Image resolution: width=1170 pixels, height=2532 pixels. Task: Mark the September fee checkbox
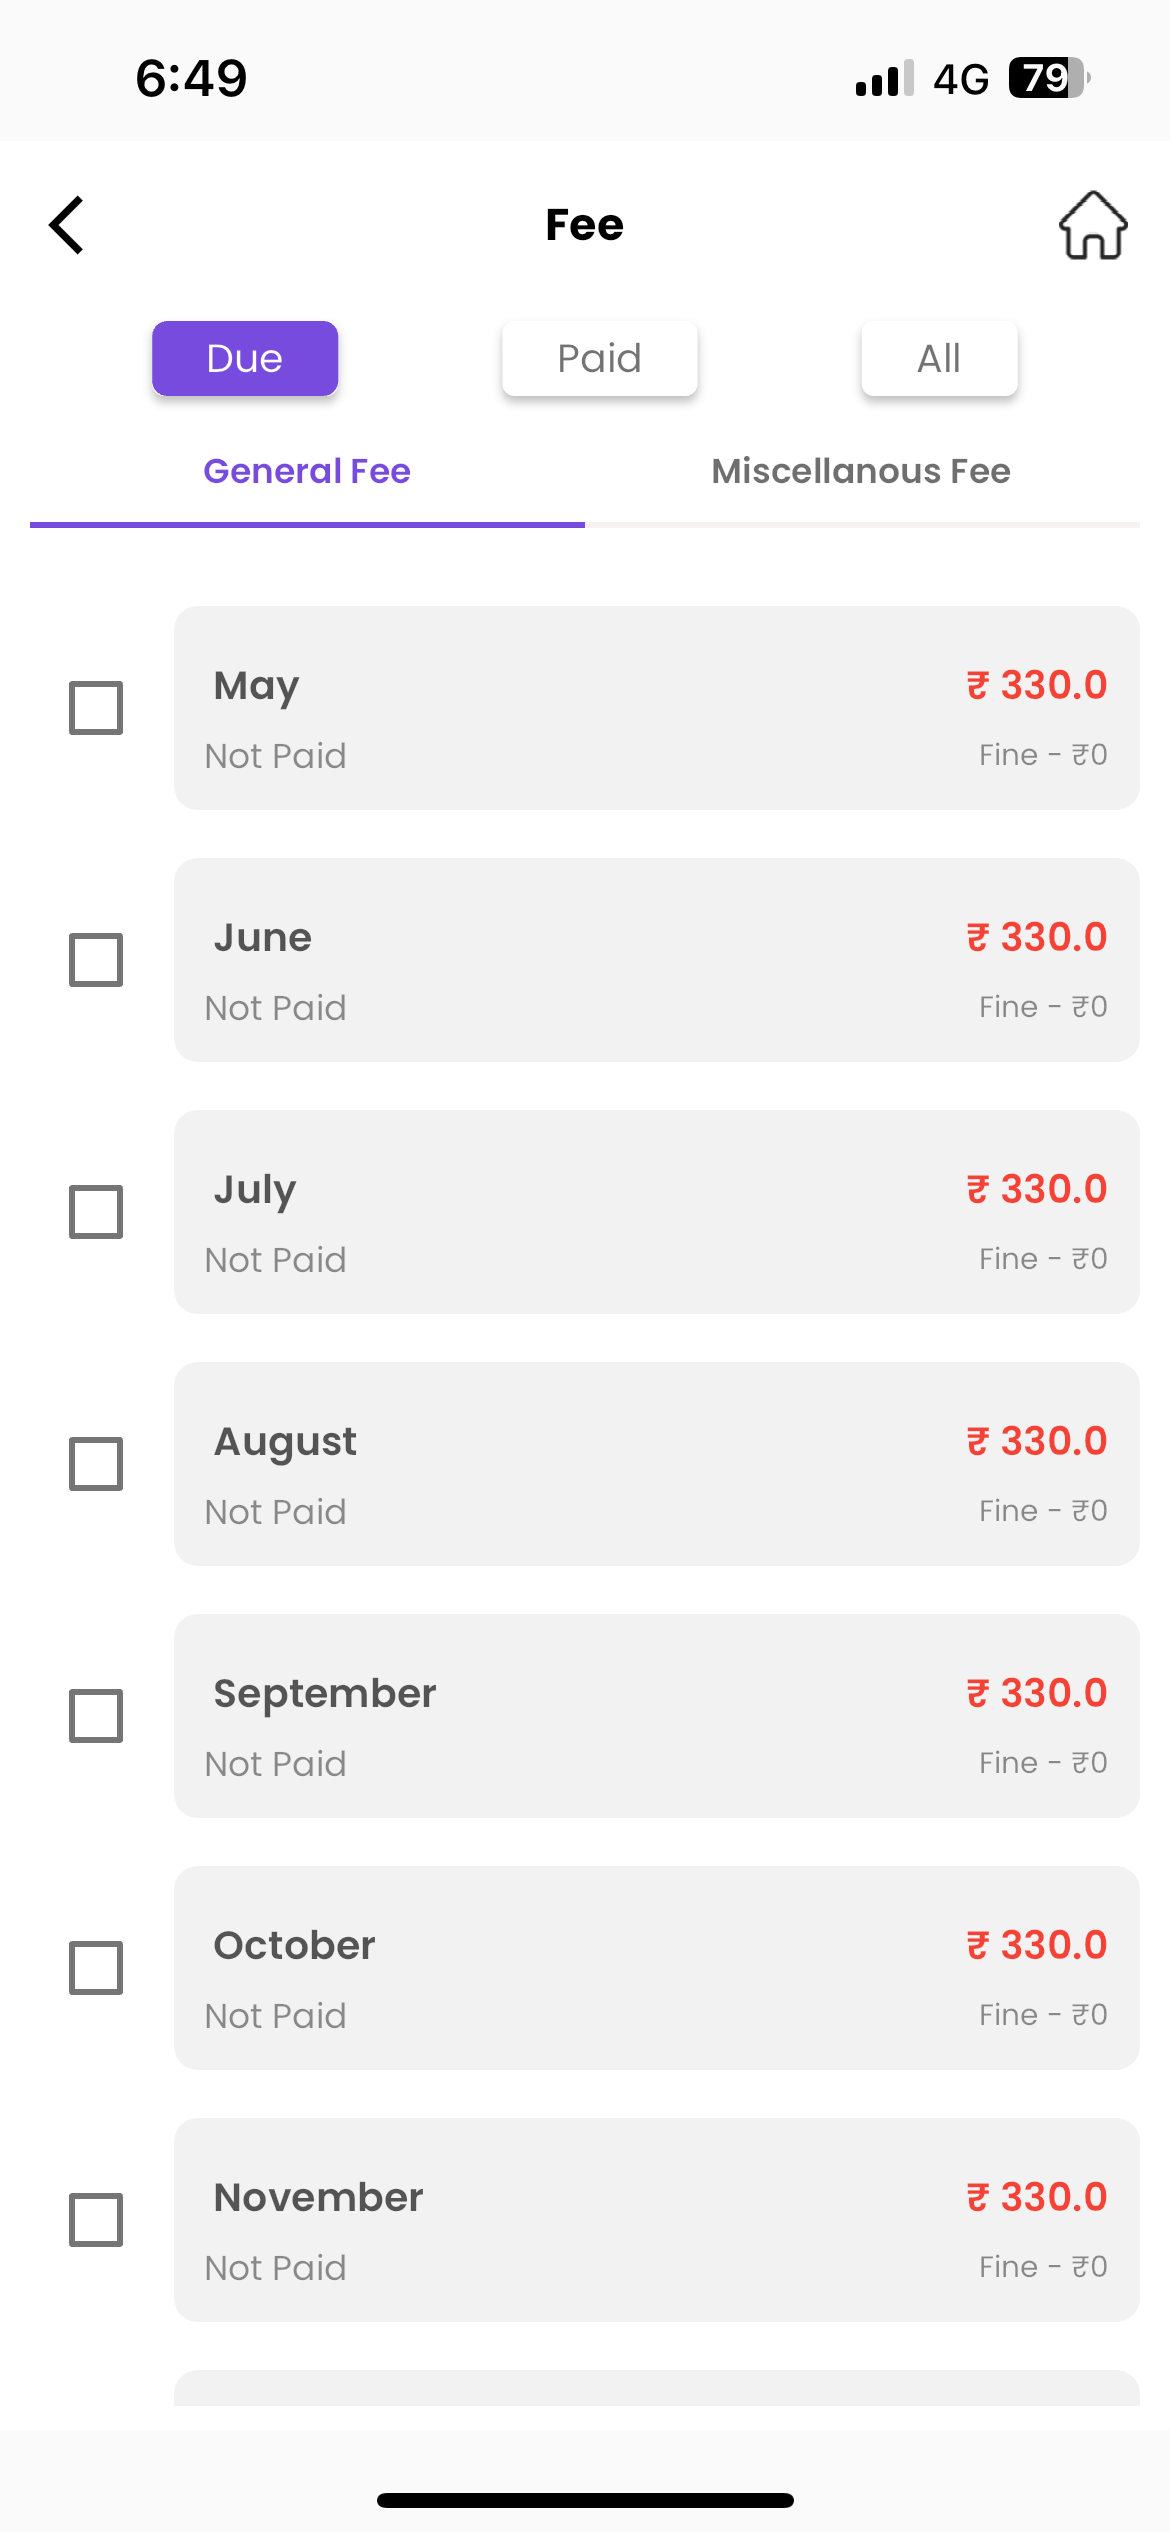[96, 1716]
